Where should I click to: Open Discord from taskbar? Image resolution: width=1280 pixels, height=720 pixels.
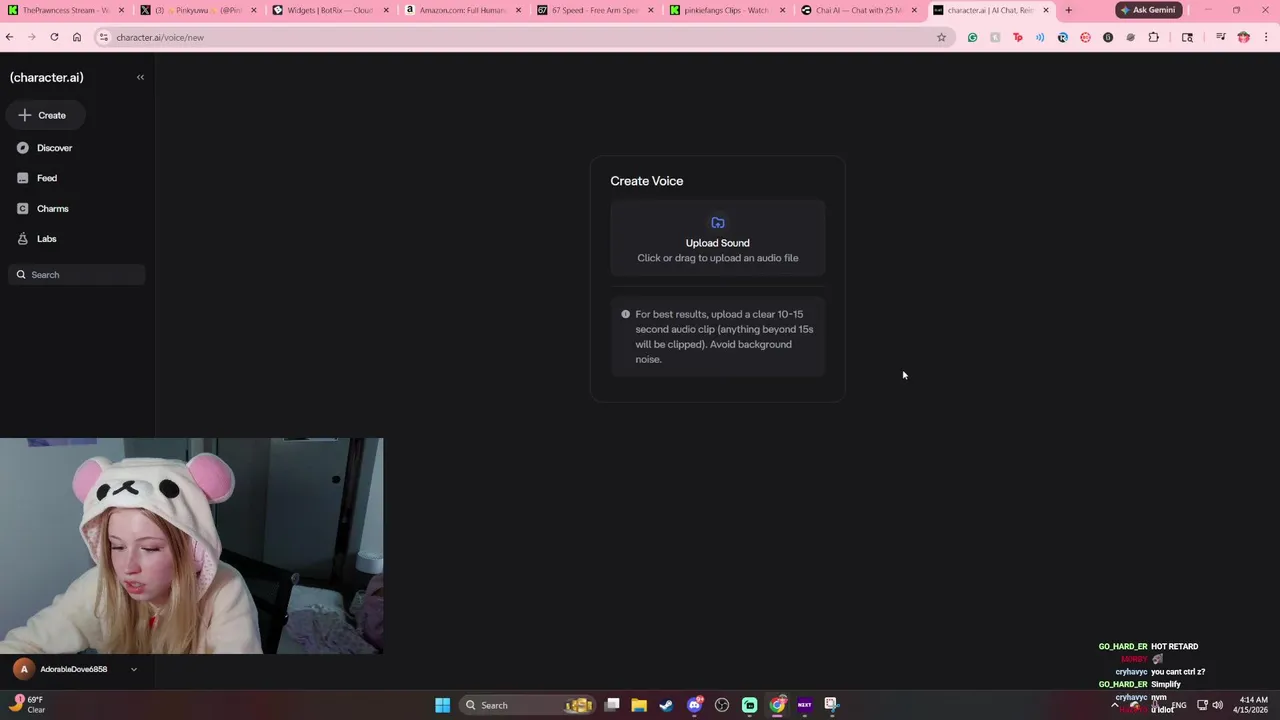click(694, 705)
